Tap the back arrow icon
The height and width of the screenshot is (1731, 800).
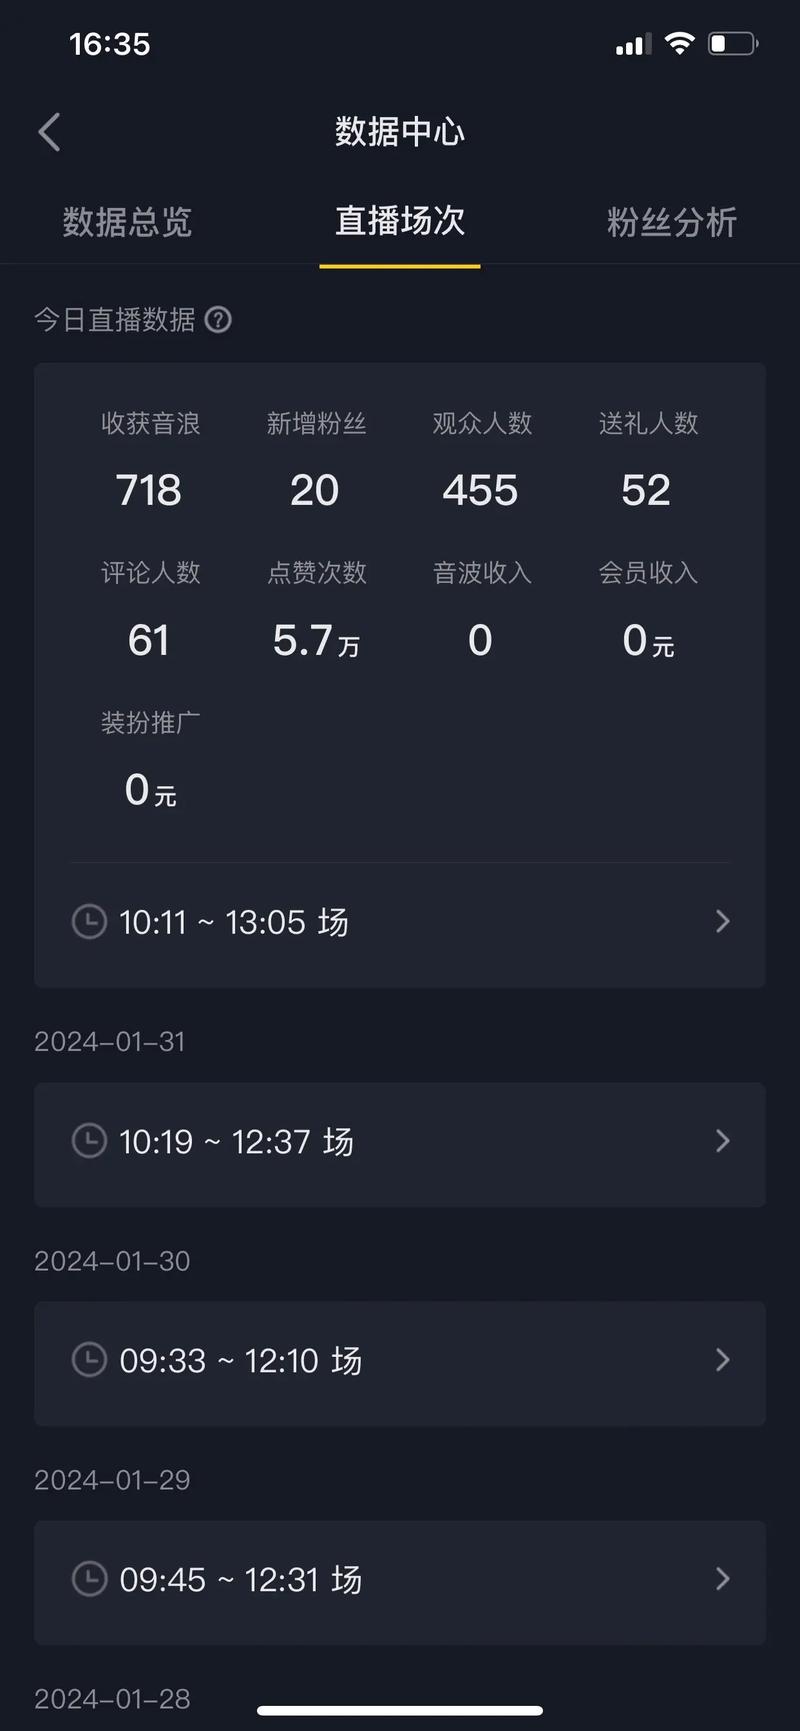[49, 132]
